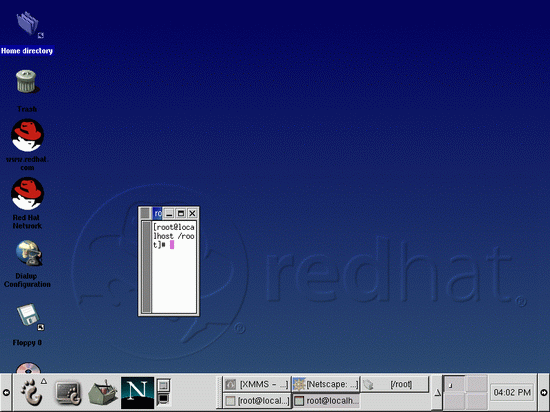Click at the terminal shell prompt cursor
Image resolution: width=550 pixels, height=412 pixels.
172,245
